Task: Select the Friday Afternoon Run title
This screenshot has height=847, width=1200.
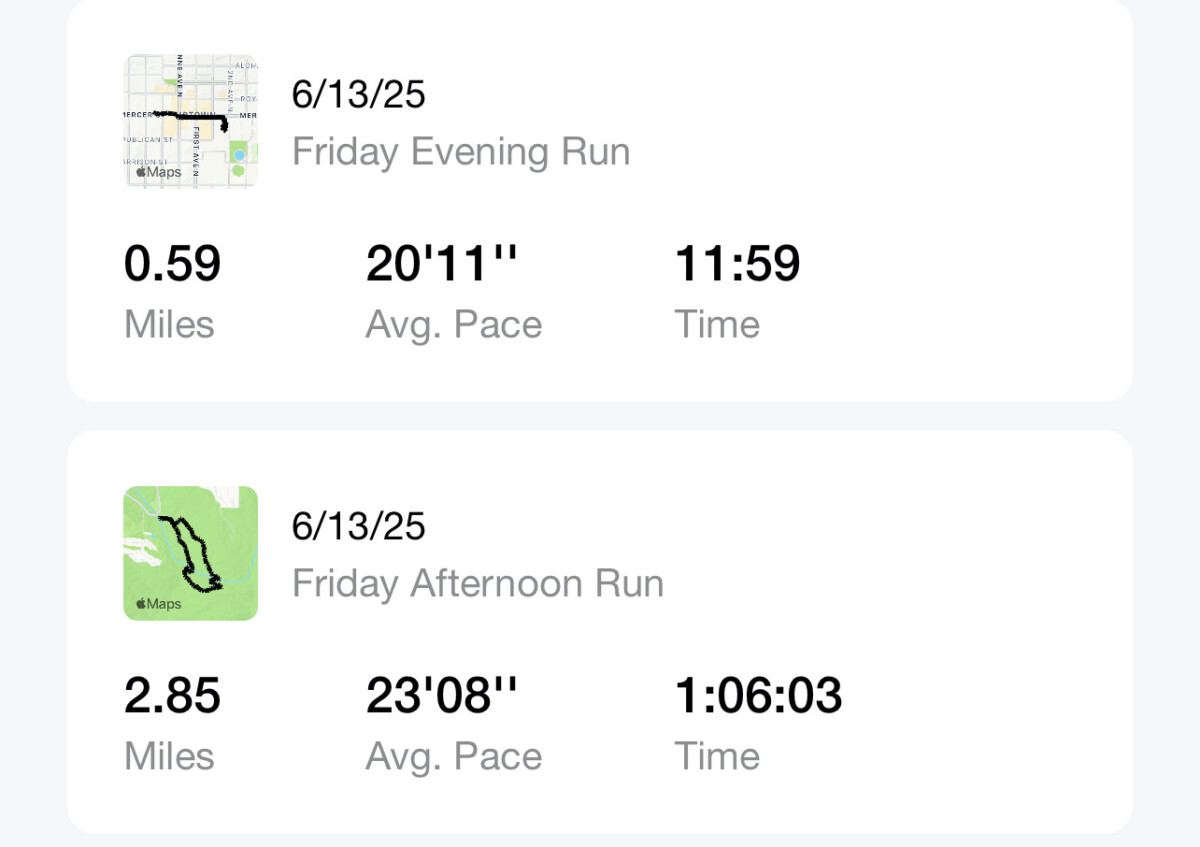Action: 478,584
